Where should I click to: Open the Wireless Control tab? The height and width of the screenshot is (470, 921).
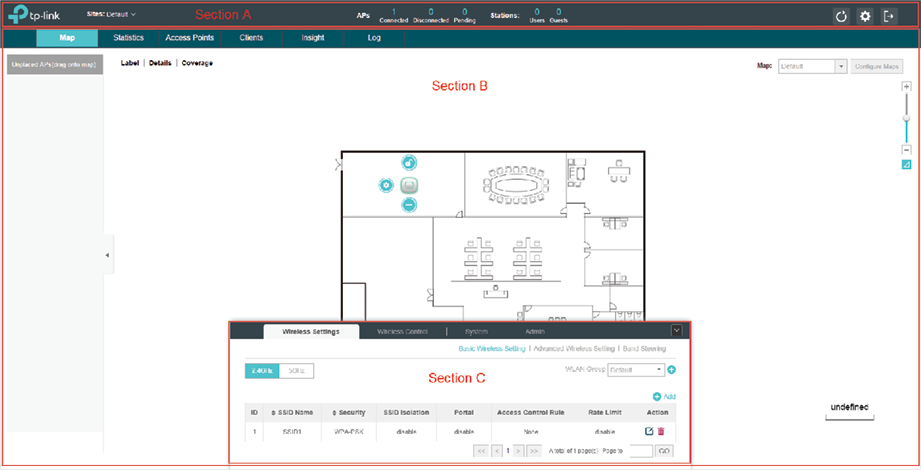[x=403, y=331]
